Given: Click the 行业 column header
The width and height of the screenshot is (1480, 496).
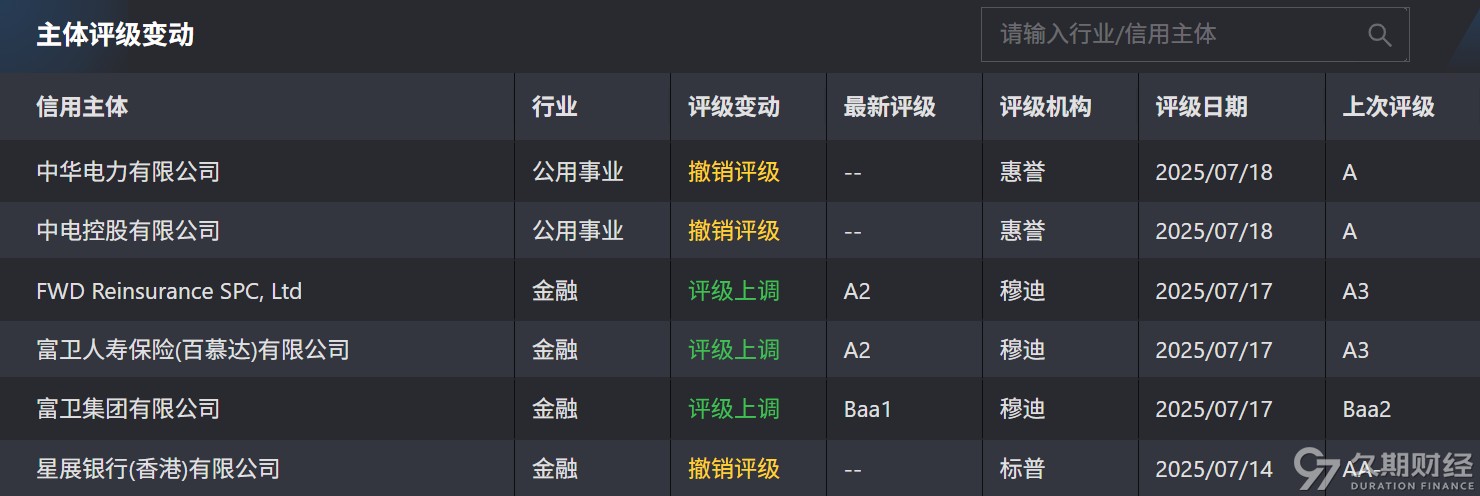Looking at the screenshot, I should coord(554,107).
